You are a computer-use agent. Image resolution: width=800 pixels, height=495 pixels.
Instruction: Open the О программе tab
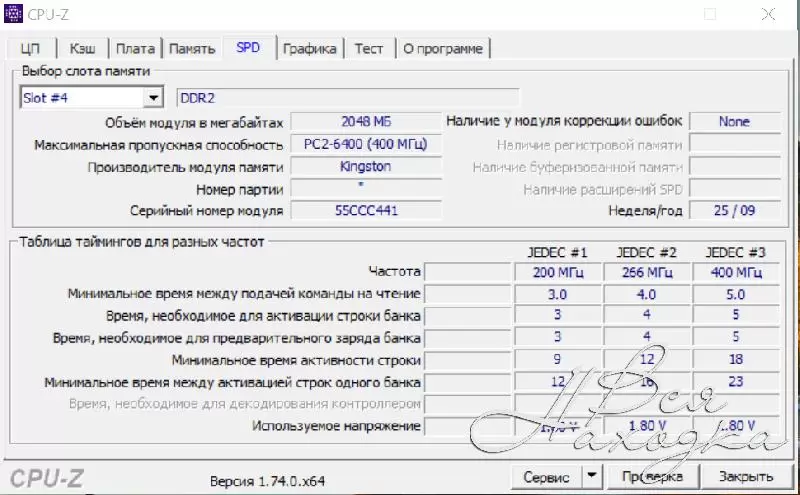pyautogui.click(x=443, y=49)
